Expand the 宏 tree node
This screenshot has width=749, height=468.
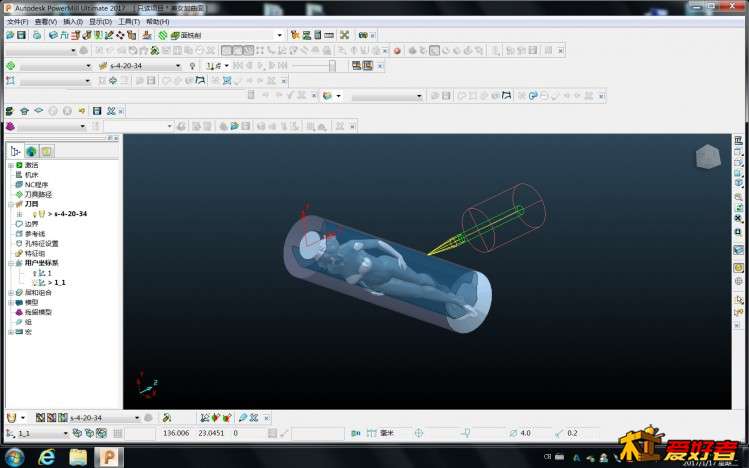coord(11,332)
